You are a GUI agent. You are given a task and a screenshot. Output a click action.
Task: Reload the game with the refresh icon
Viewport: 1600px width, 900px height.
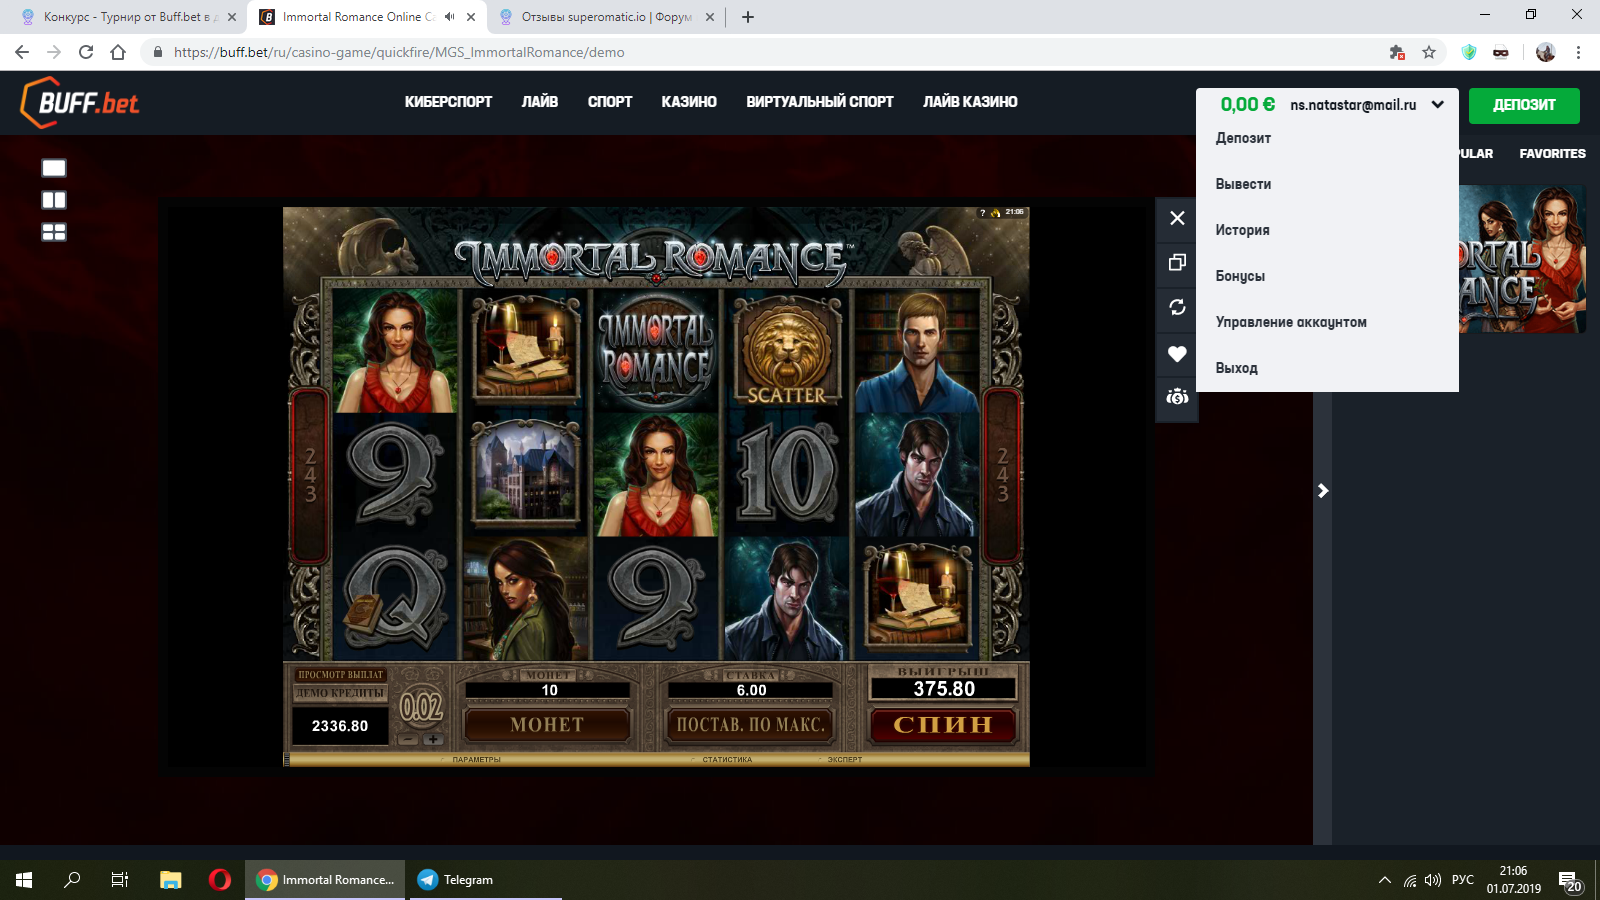pos(1177,307)
